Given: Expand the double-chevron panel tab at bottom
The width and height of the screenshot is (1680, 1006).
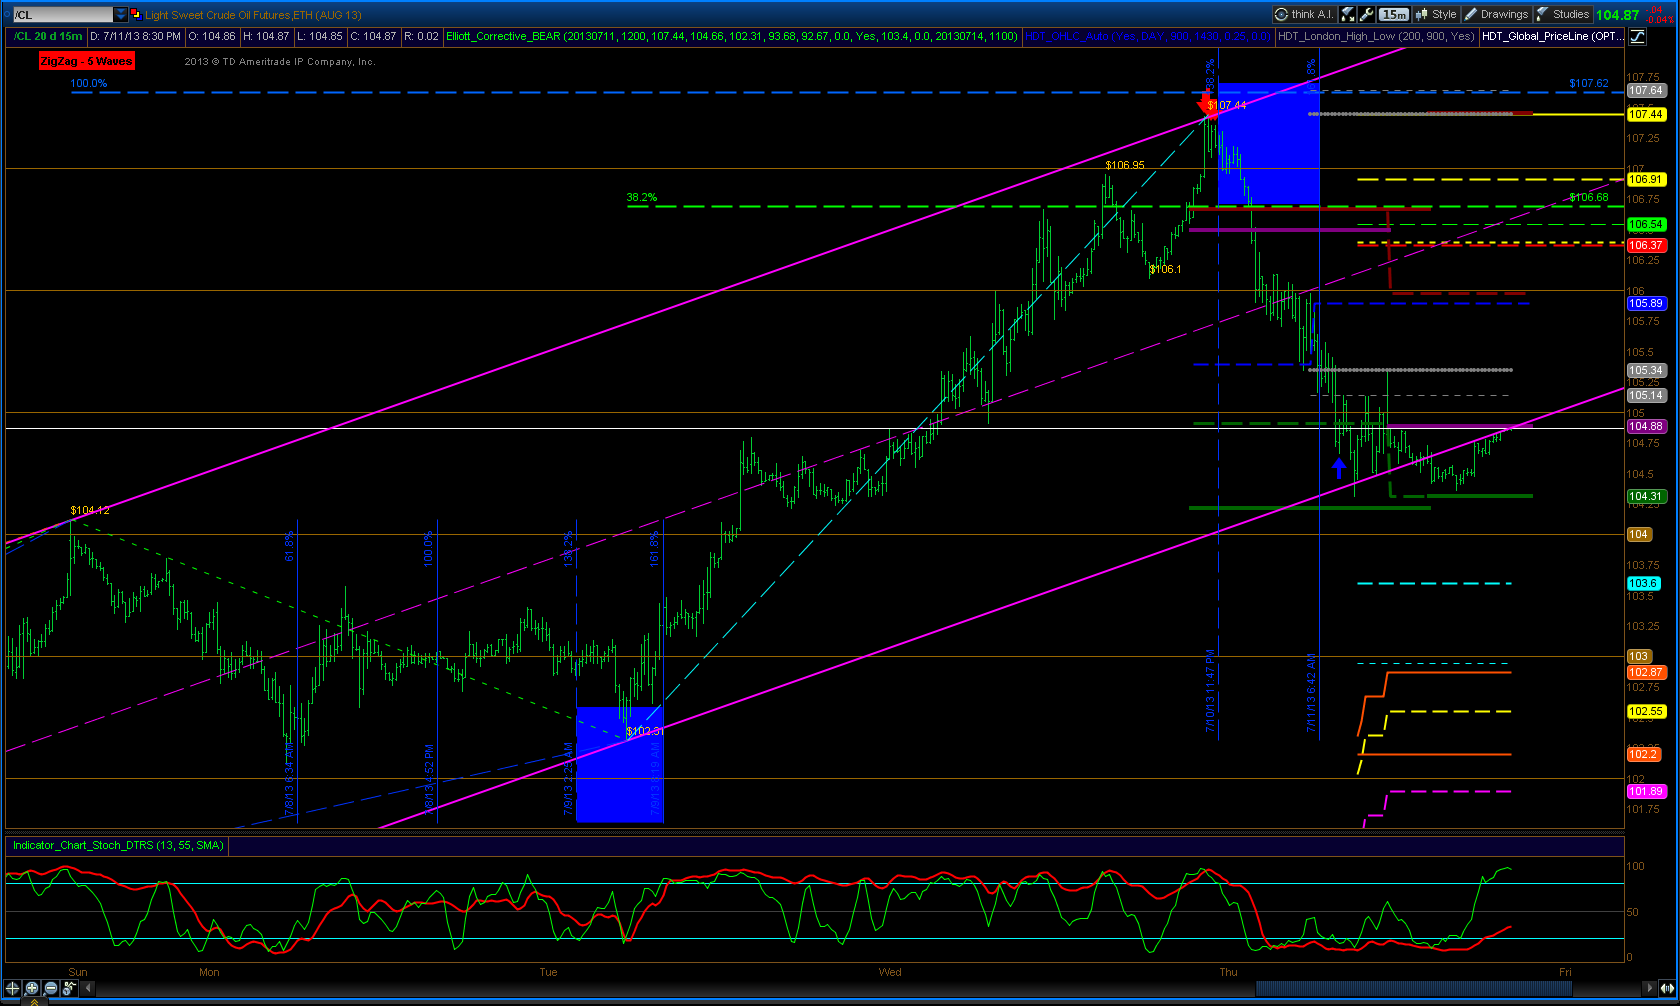Looking at the screenshot, I should (34, 1001).
